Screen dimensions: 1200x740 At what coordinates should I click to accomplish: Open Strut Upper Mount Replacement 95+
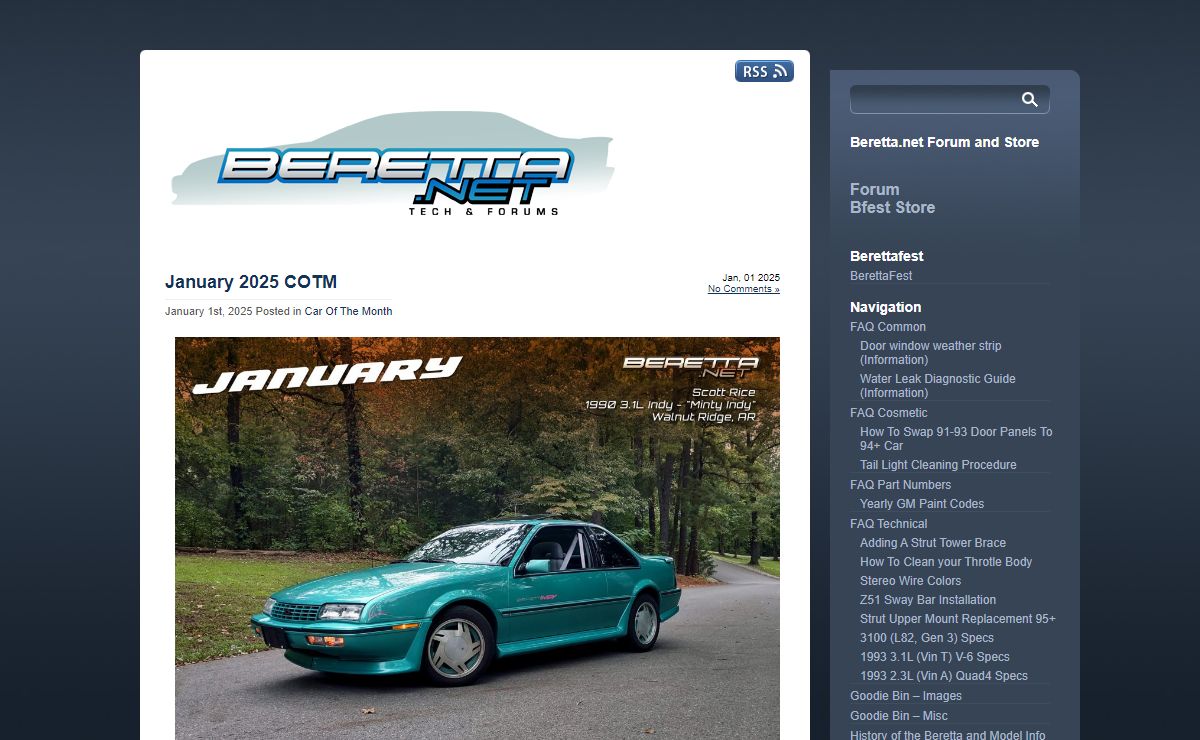(x=958, y=619)
